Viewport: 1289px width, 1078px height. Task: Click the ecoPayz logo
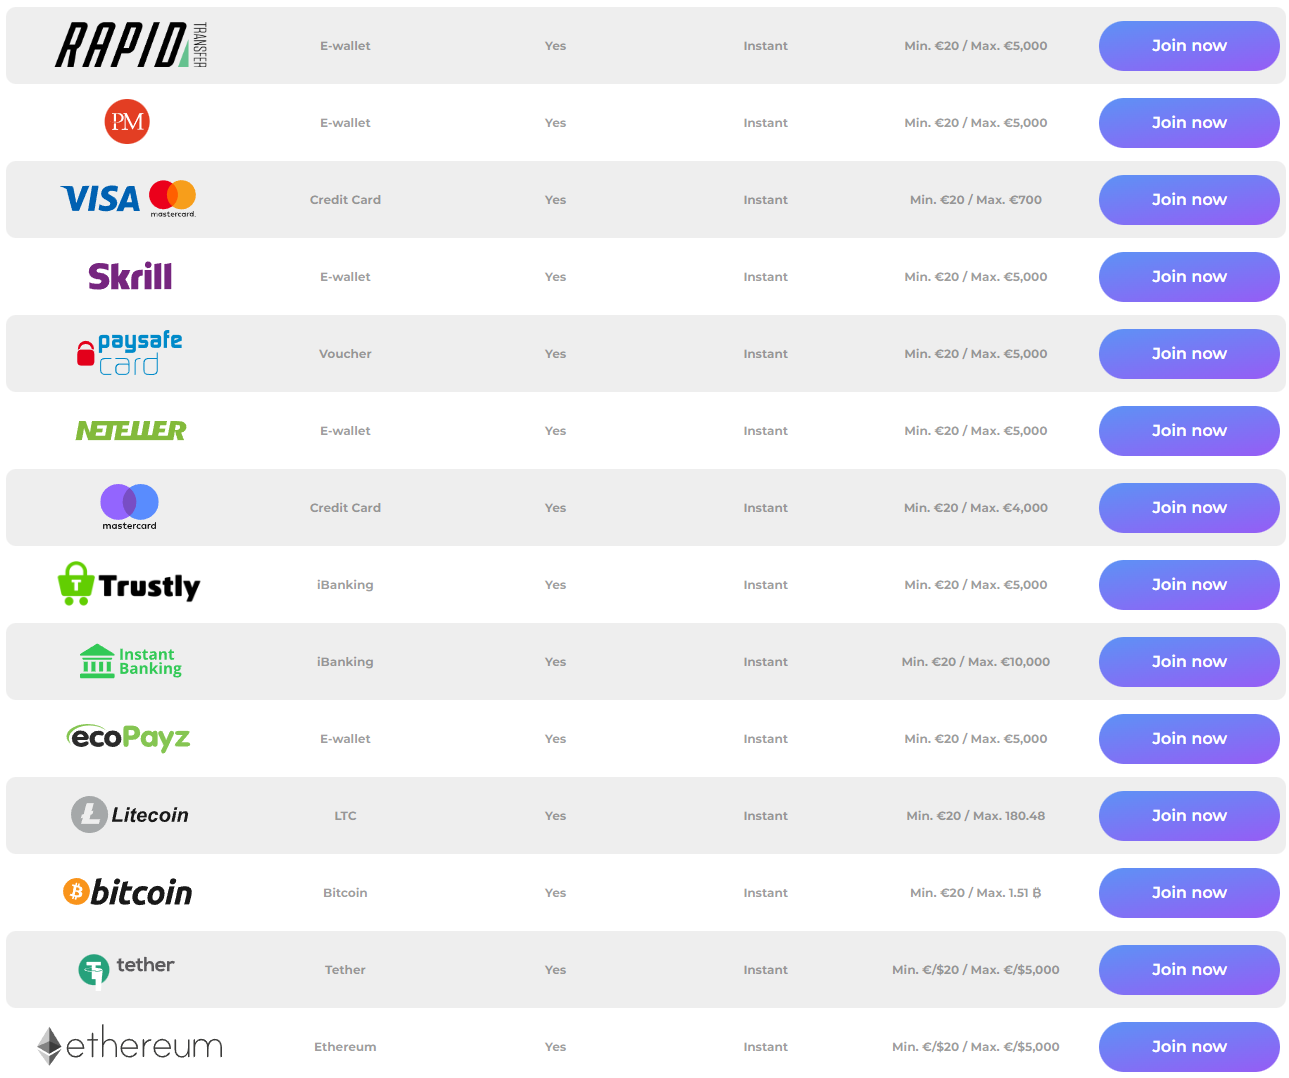(128, 738)
